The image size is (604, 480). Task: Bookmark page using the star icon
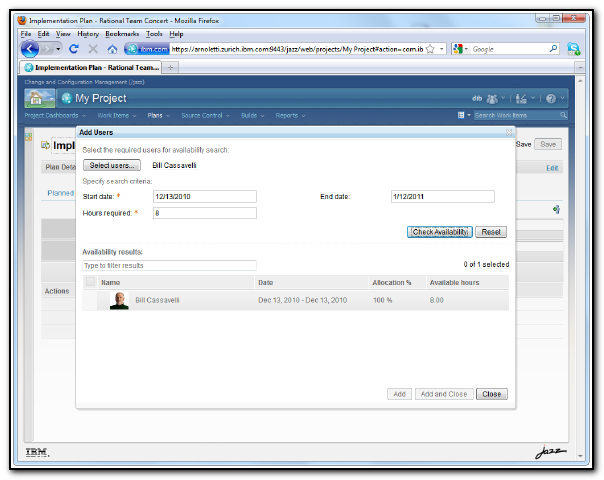430,49
